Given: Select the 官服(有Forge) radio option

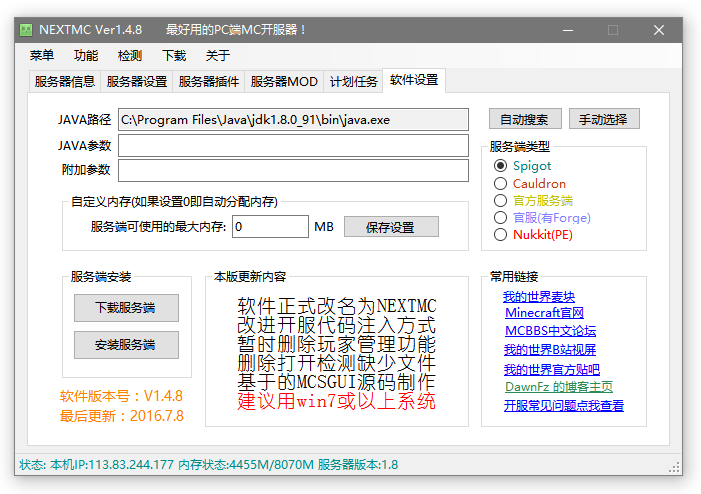Looking at the screenshot, I should pyautogui.click(x=542, y=218).
